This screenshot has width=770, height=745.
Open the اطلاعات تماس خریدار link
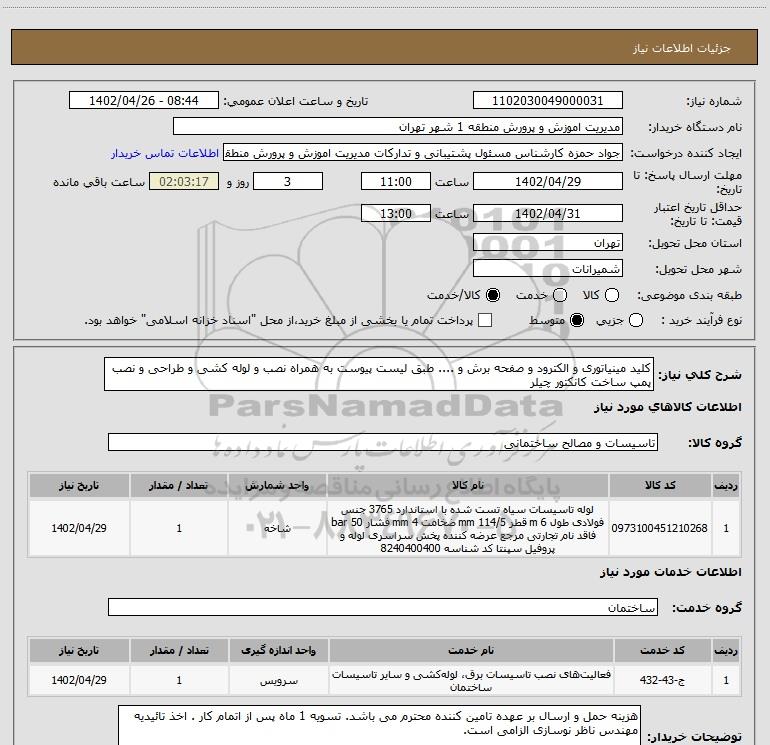[165, 153]
